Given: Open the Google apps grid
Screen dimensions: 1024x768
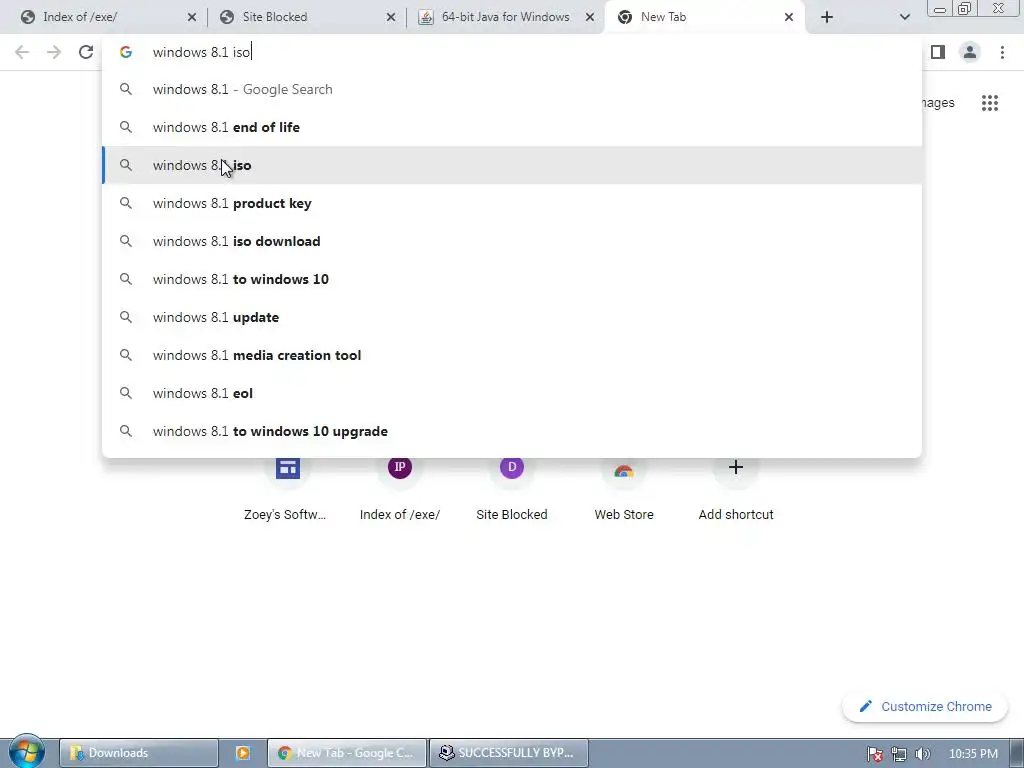Looking at the screenshot, I should coord(990,103).
